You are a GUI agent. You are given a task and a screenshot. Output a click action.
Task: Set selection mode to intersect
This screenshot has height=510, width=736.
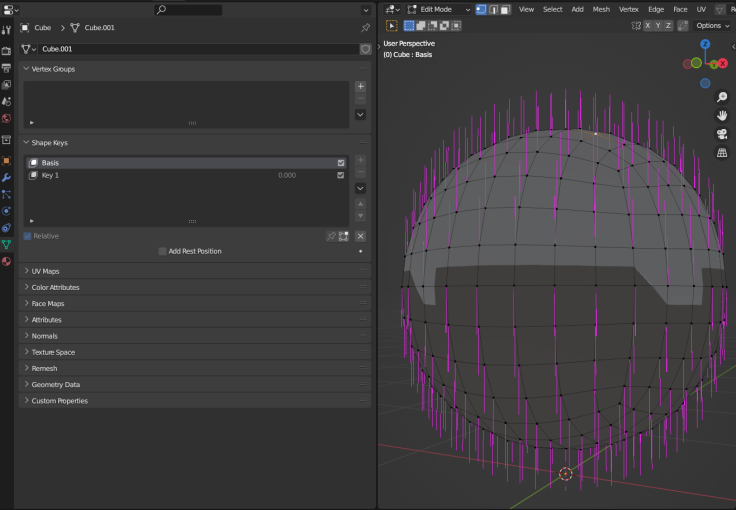coord(456,26)
